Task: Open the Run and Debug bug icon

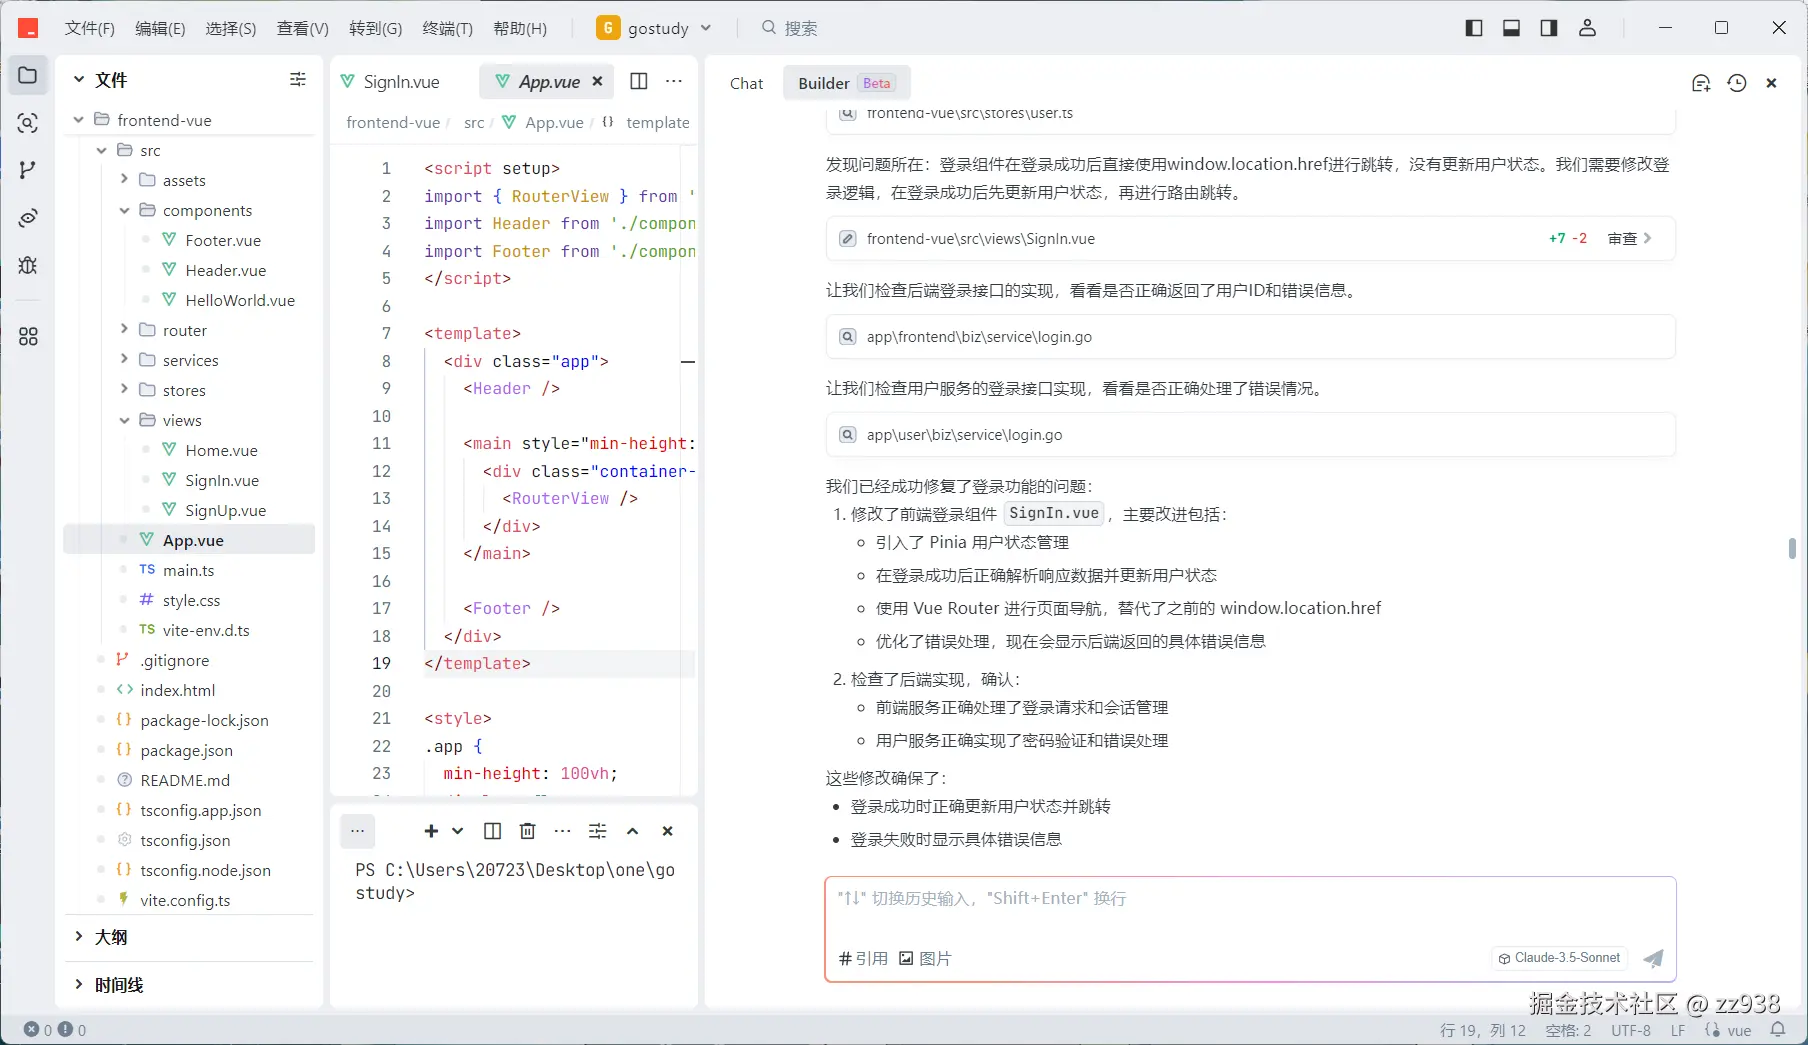Action: click(28, 265)
